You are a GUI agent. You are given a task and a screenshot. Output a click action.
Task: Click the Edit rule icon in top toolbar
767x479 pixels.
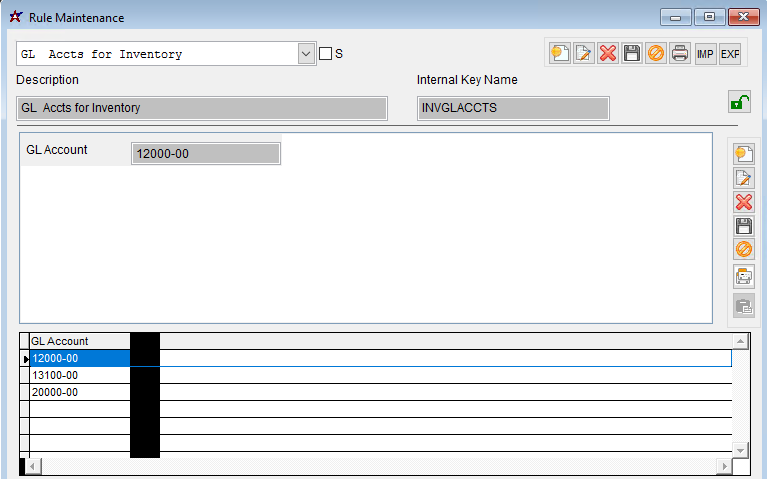point(584,54)
